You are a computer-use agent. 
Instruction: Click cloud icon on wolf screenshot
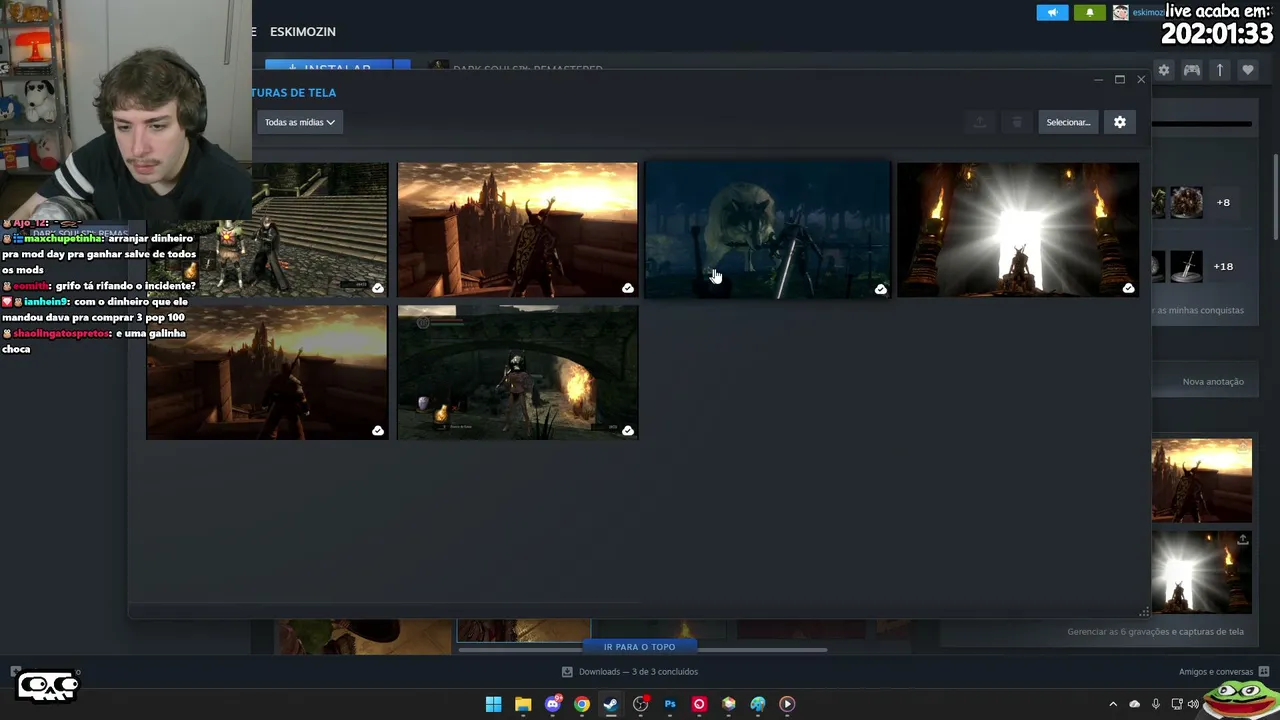pos(880,289)
